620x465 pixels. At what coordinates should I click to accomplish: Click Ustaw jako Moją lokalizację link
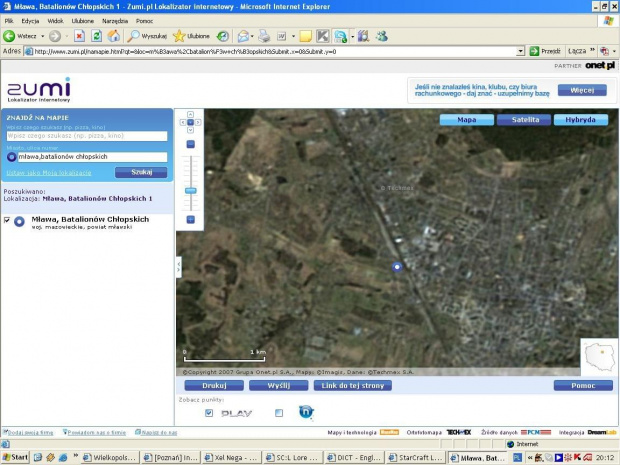(49, 173)
